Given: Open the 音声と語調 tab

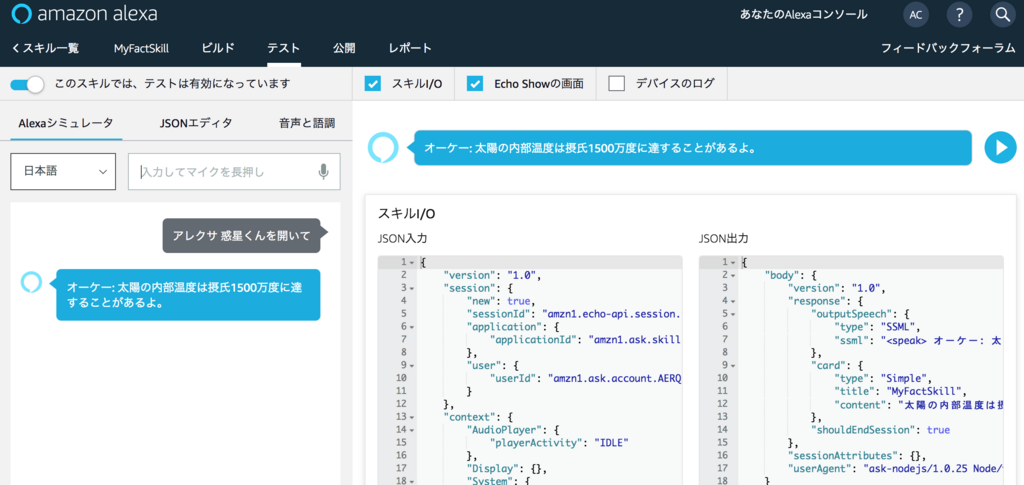Looking at the screenshot, I should (x=307, y=123).
